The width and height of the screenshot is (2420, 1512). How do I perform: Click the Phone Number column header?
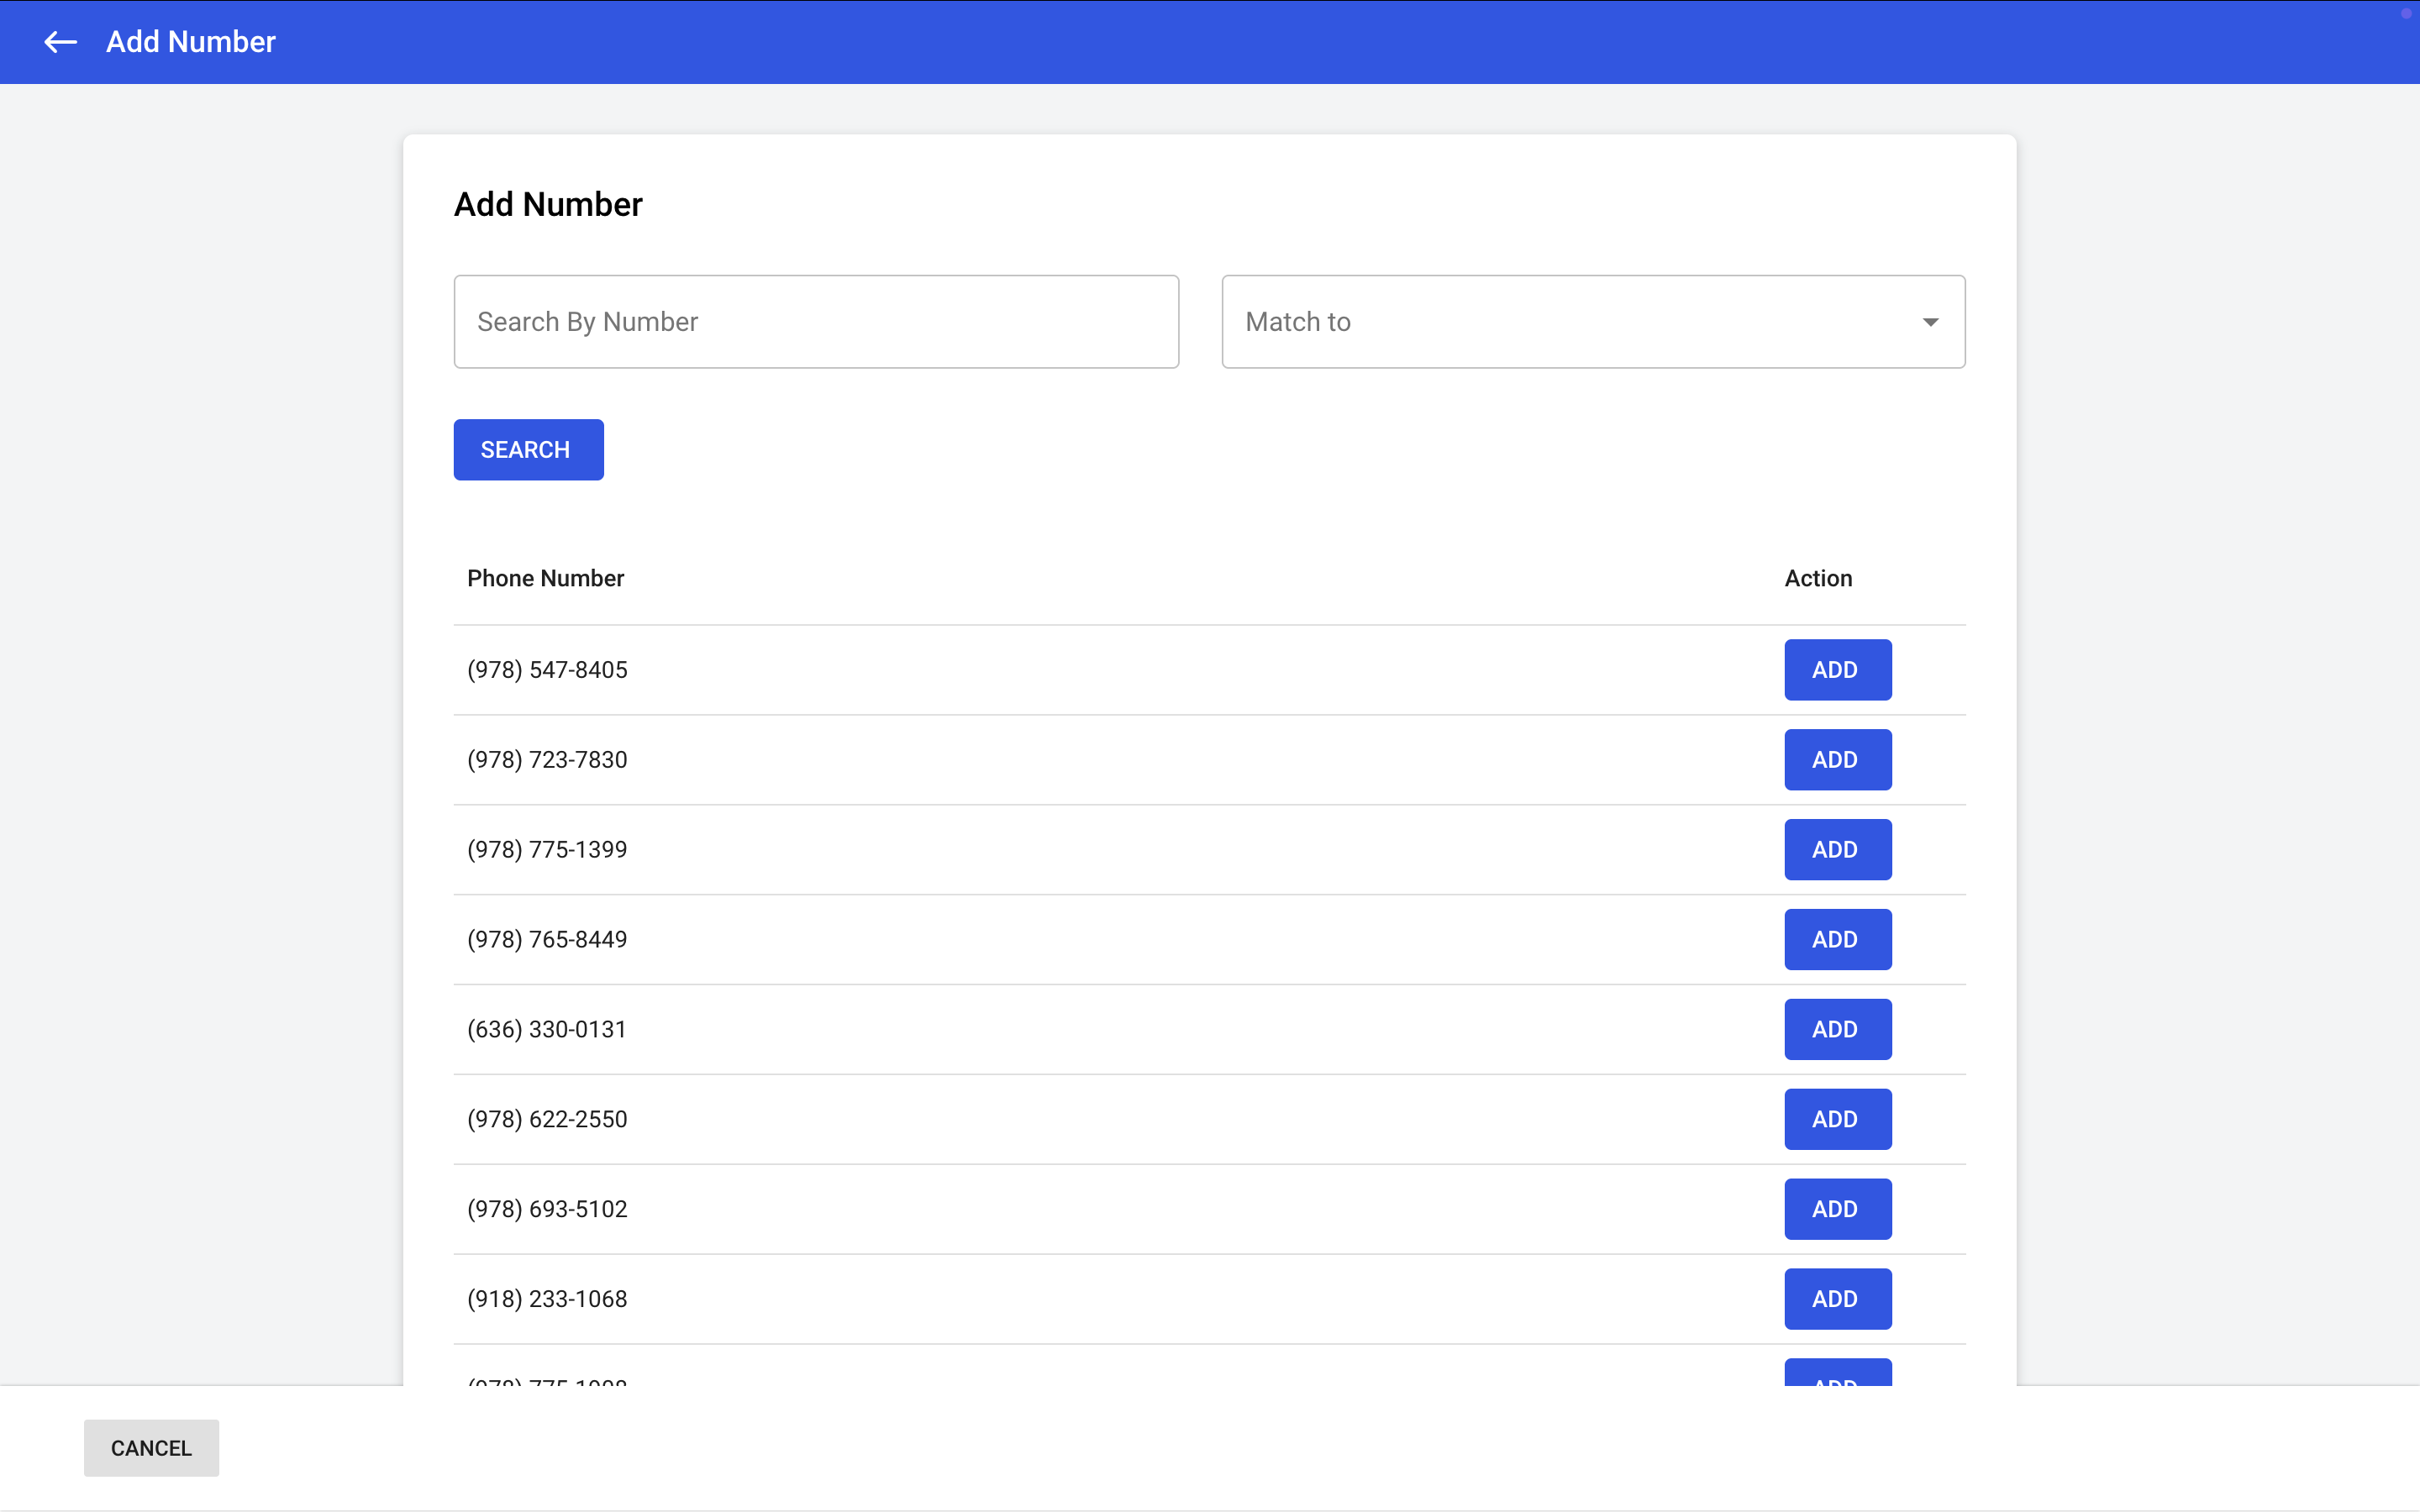[545, 578]
